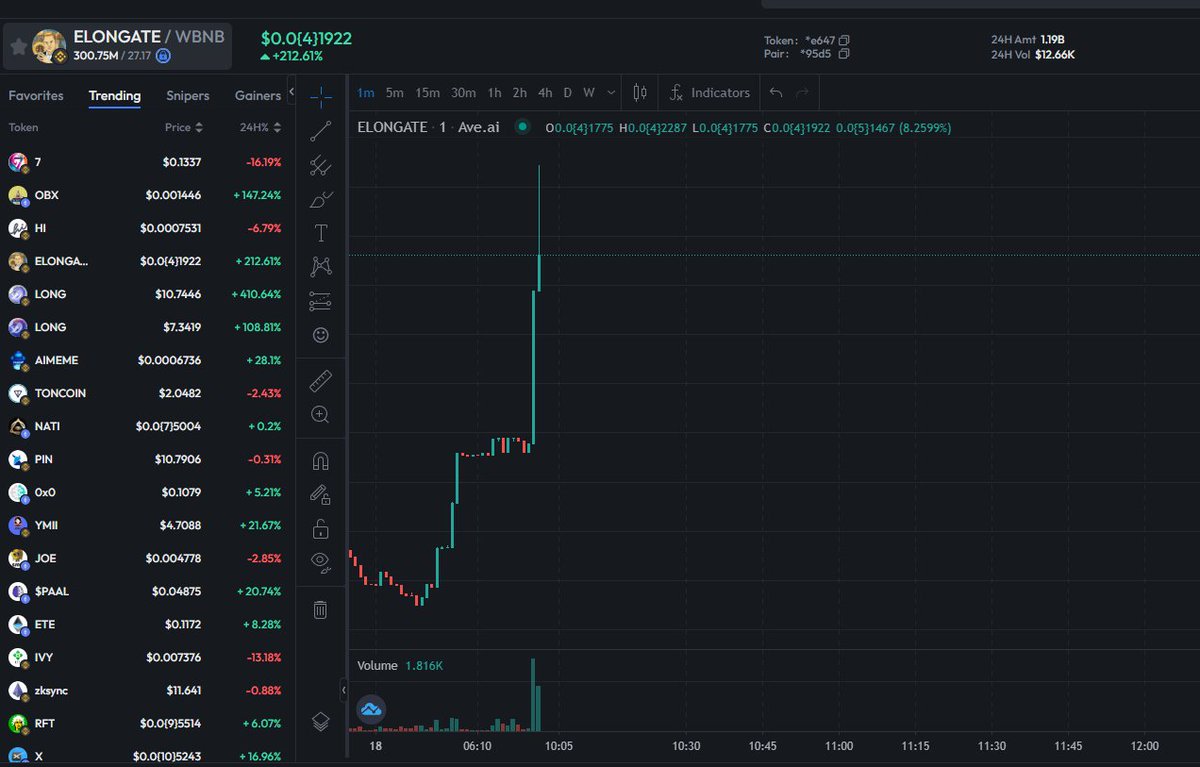This screenshot has width=1200, height=767.
Task: Sort token list by 24H%
Action: (261, 127)
